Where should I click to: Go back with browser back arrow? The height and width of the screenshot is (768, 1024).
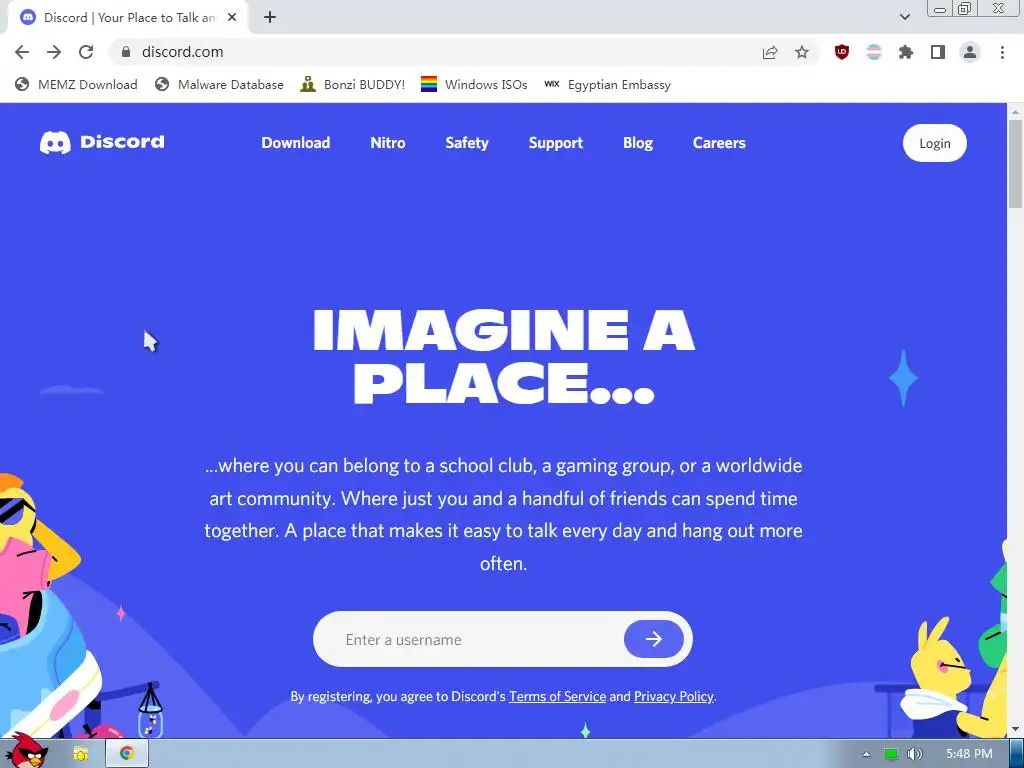coord(22,52)
